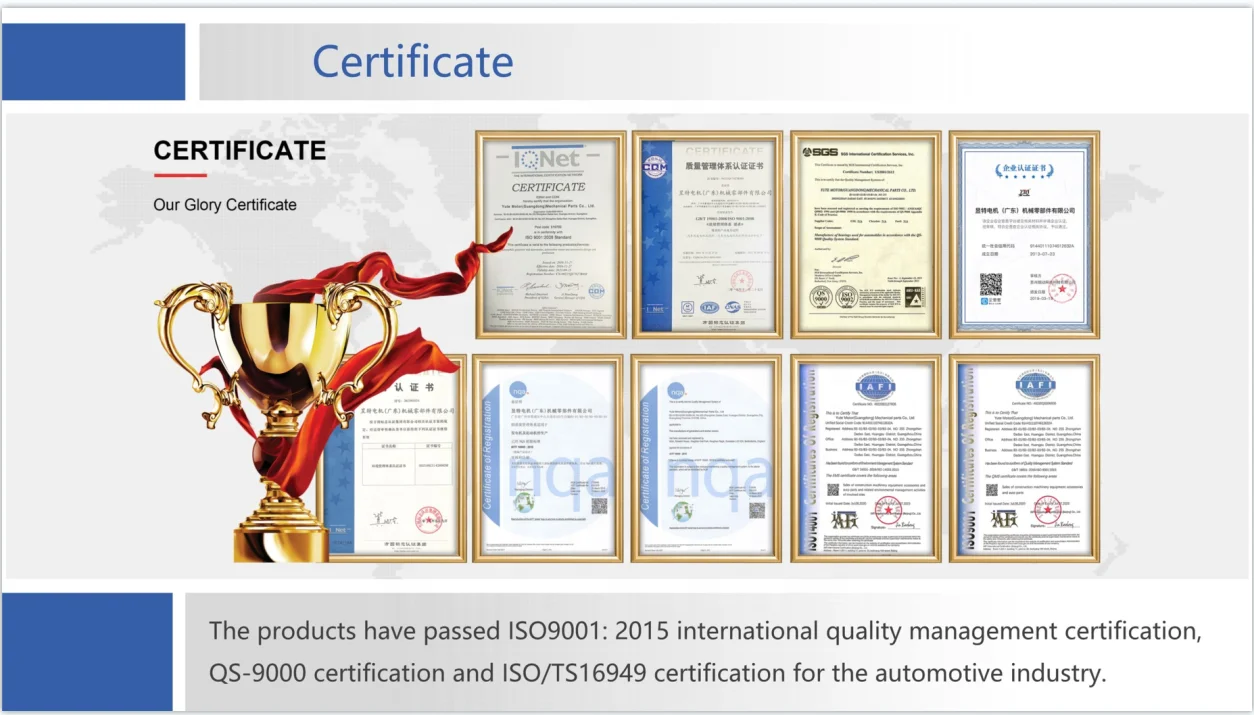Click the line beginning 'The products have passed ISO9001'

click(x=705, y=632)
